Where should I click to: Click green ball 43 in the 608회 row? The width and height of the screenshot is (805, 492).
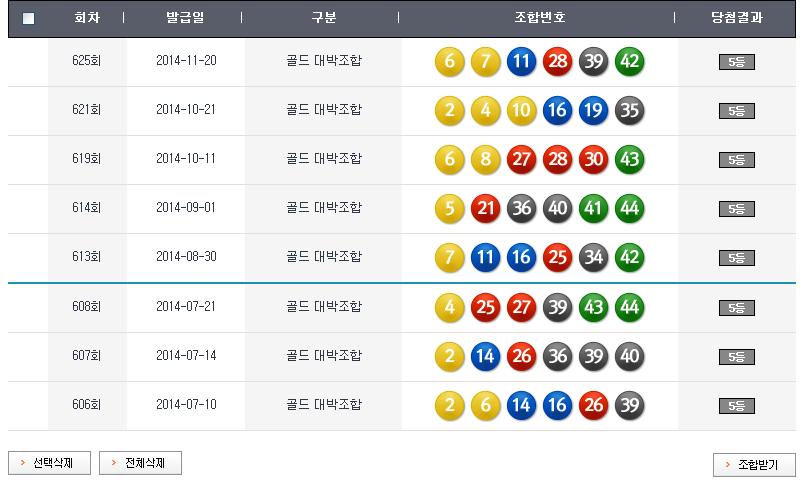click(x=594, y=307)
